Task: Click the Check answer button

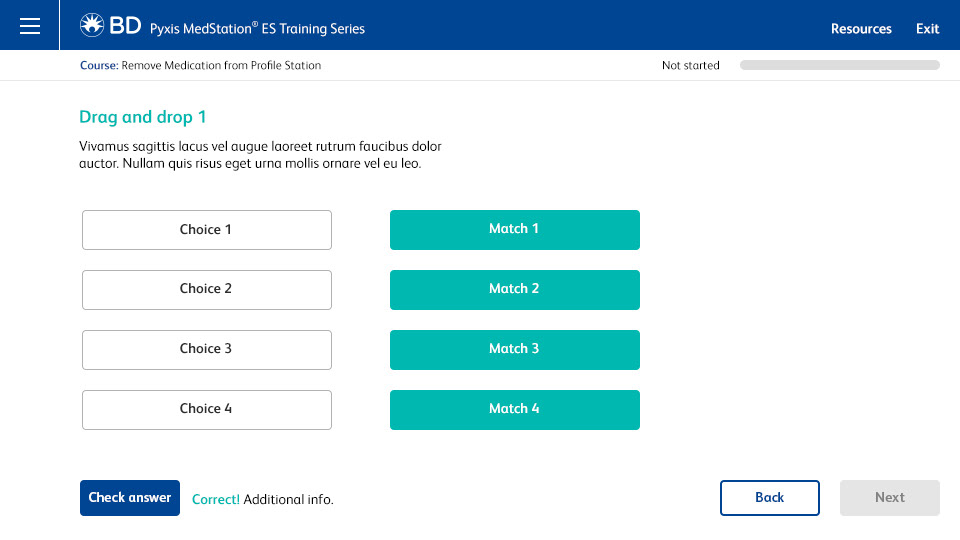Action: tap(130, 498)
